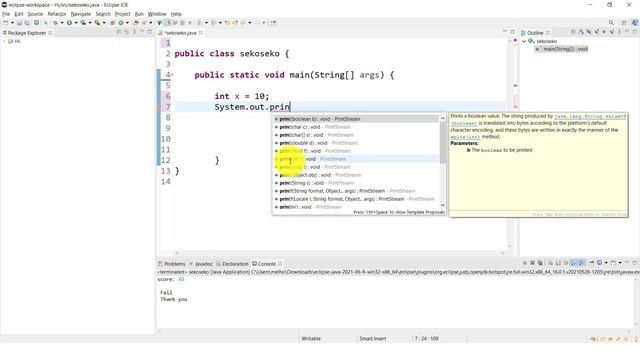
Task: Click the New toolbar icon
Action: (6, 23)
